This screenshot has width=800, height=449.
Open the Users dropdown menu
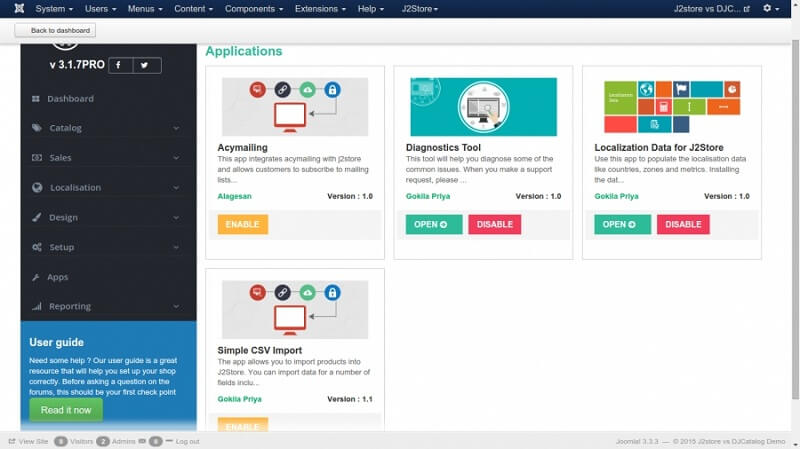pyautogui.click(x=101, y=9)
